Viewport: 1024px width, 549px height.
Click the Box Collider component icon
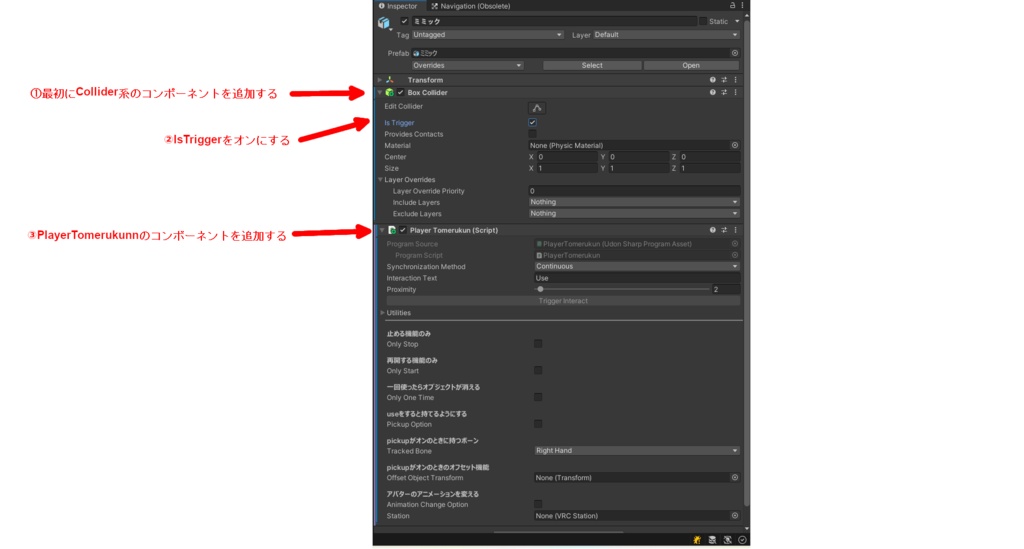(389, 93)
